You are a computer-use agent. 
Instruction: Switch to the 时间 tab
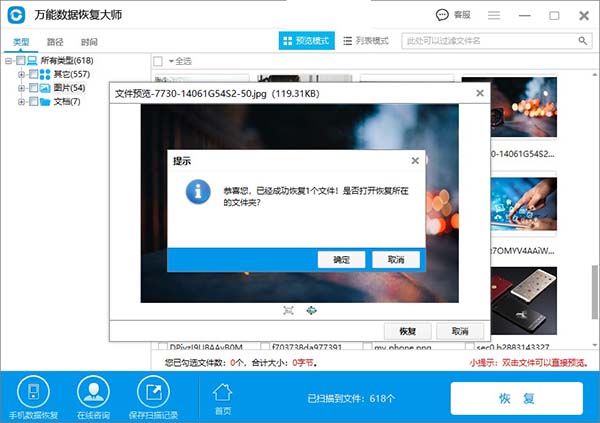coord(89,42)
